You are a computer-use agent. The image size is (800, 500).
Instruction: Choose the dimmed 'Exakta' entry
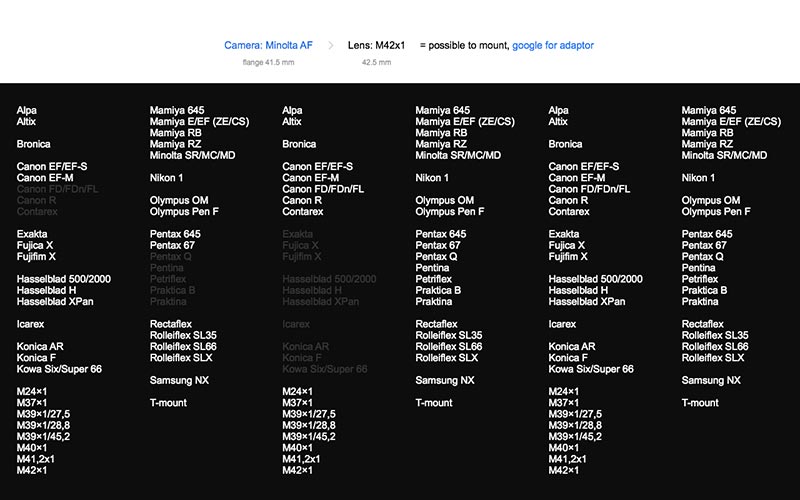pos(297,234)
